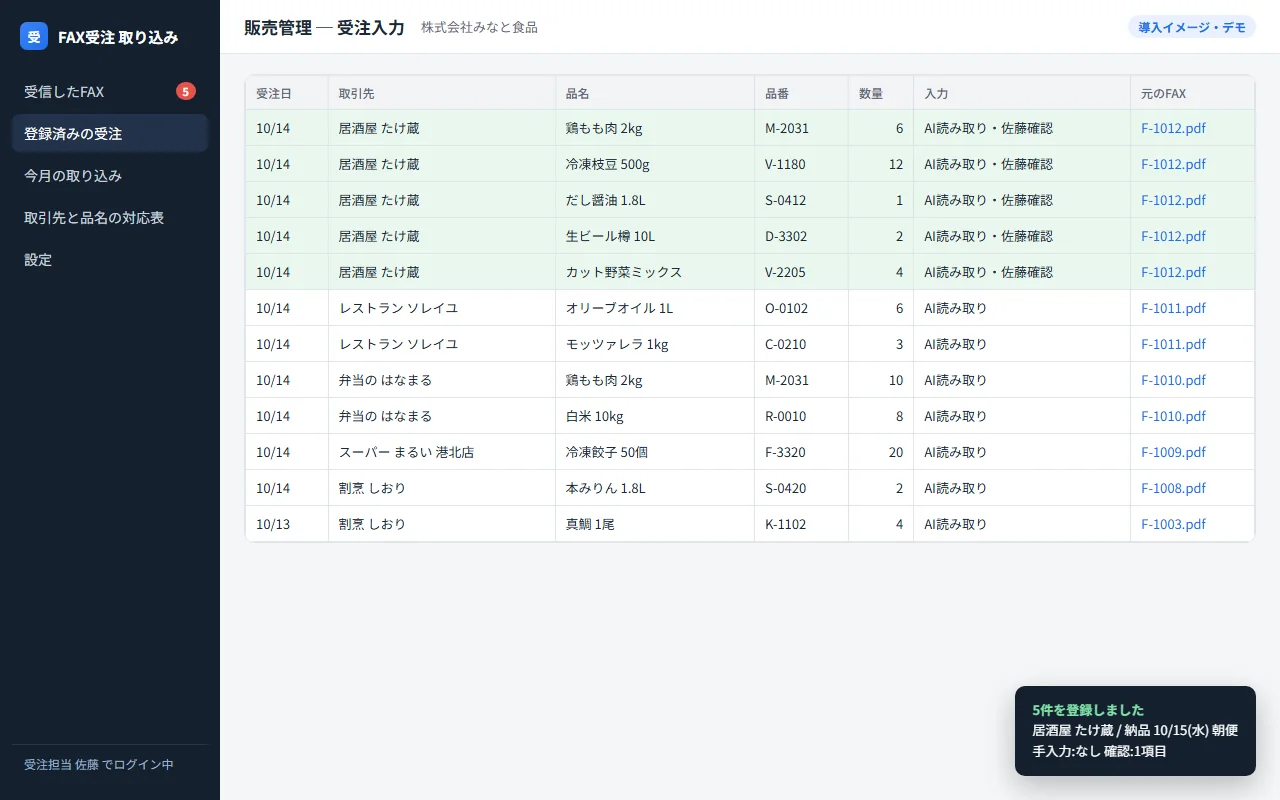Click the 取引先 column header
This screenshot has width=1280, height=800.
(442, 93)
